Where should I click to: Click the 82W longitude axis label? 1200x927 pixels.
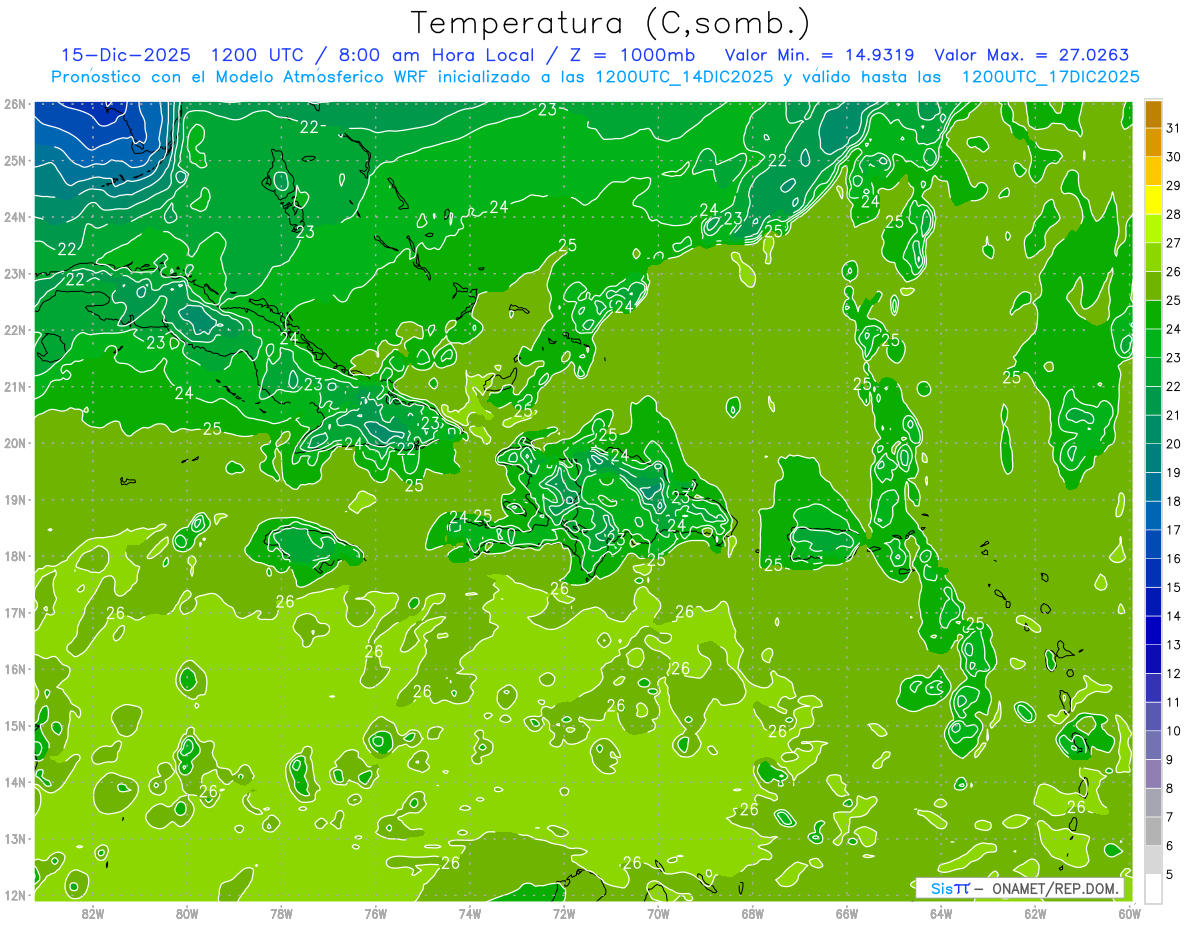tap(93, 913)
